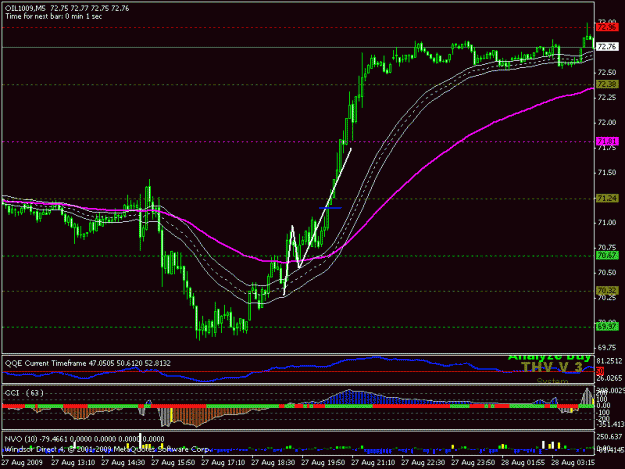The image size is (625, 469).
Task: Click the QQE scale value 26.0265
Action: pos(609,378)
